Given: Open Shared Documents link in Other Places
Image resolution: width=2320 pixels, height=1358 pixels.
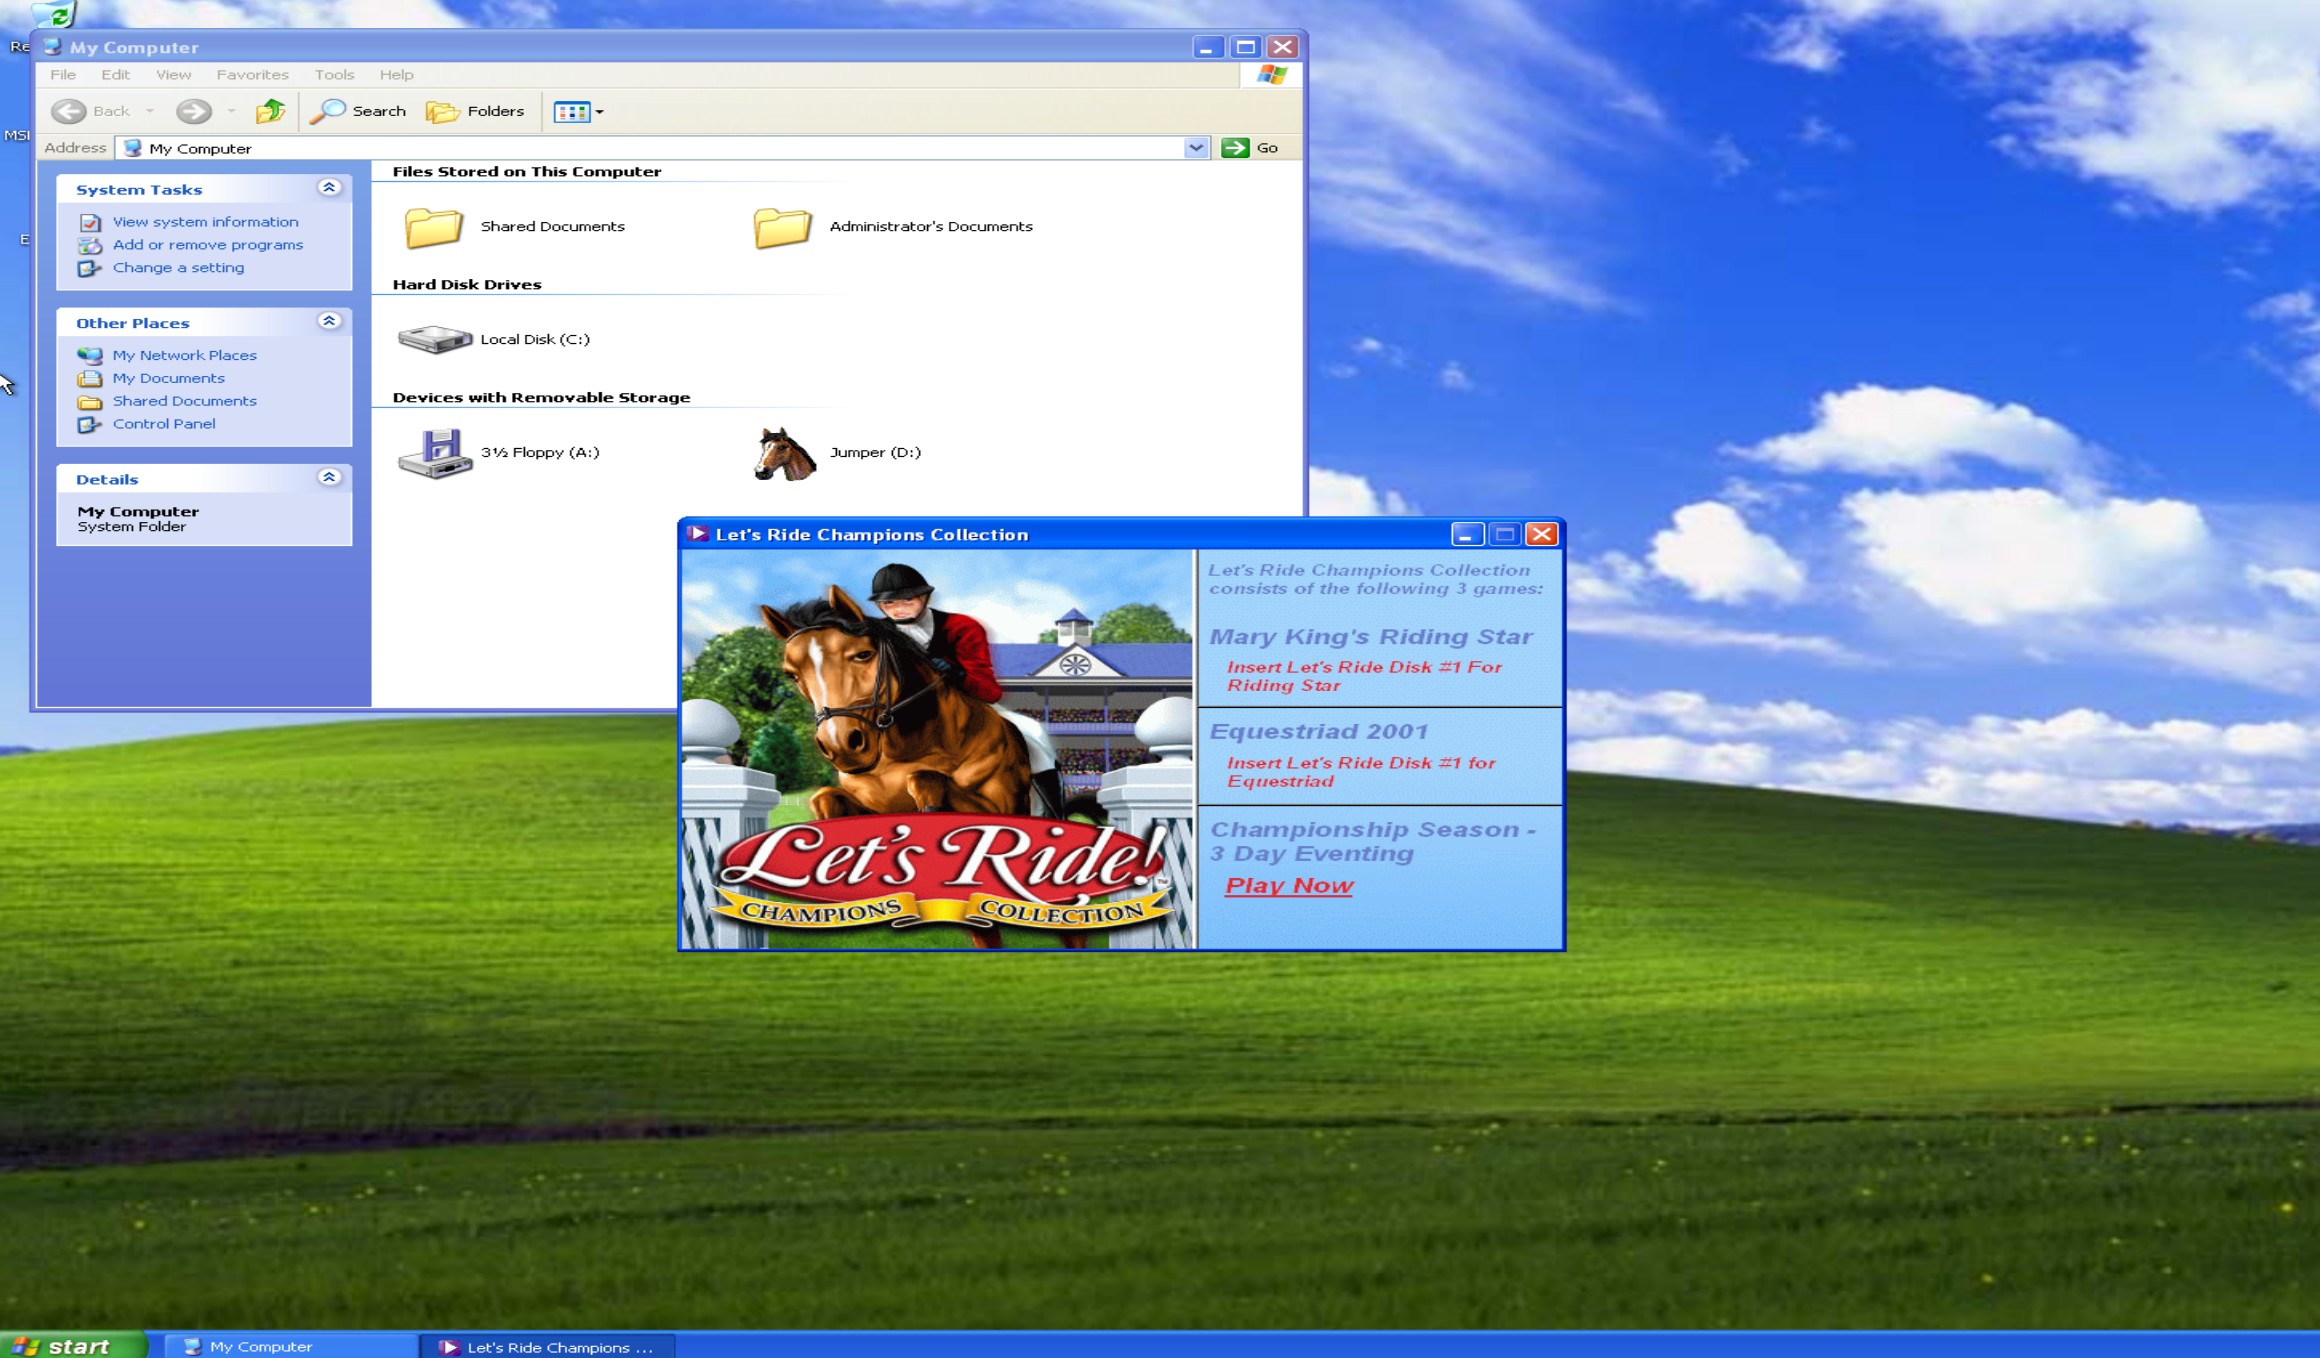Looking at the screenshot, I should coord(184,401).
